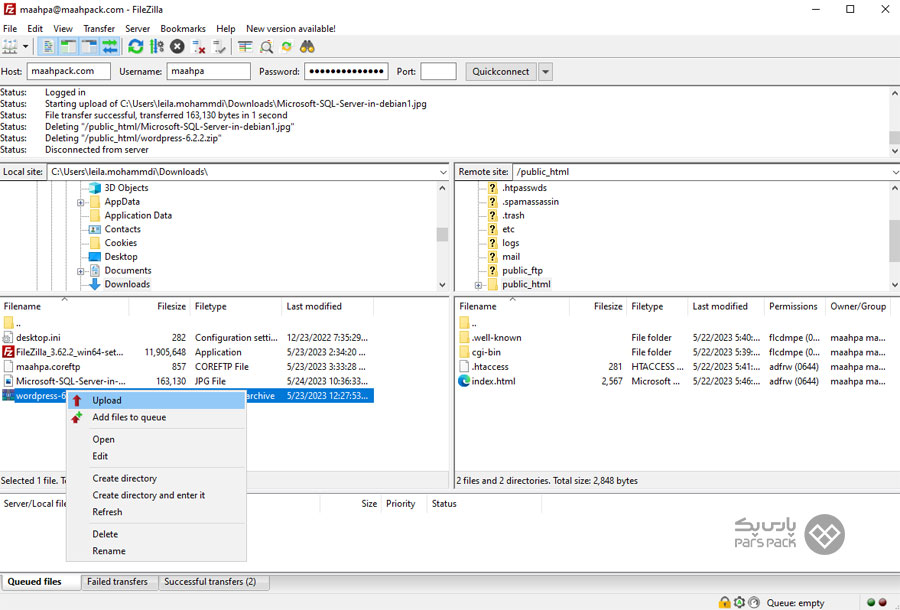Open the File menu
Screen dimensions: 900x610
(x=10, y=29)
